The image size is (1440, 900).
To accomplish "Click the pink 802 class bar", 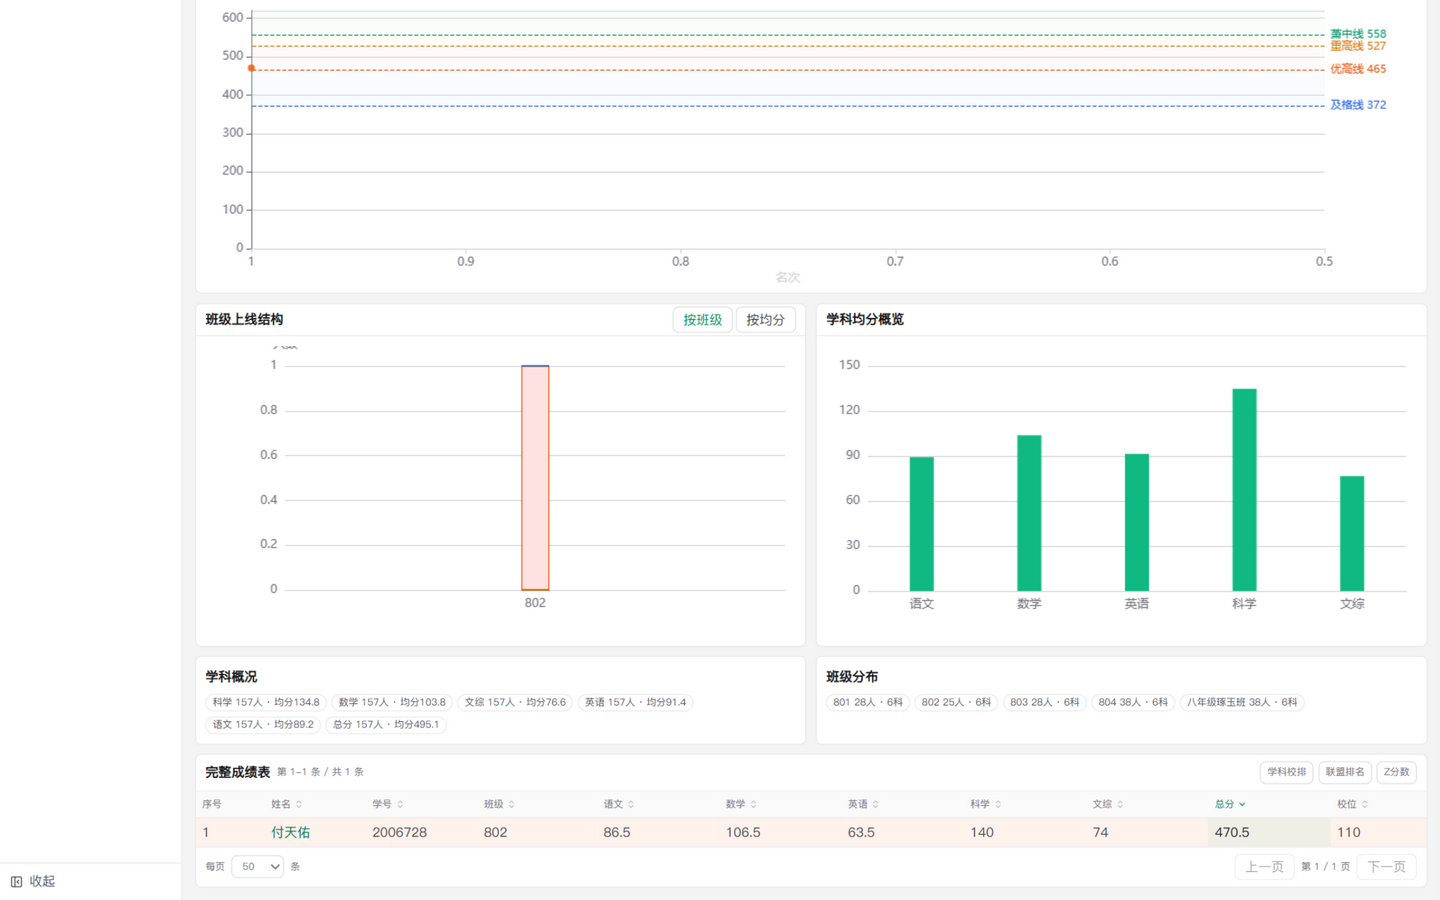I will coord(535,478).
